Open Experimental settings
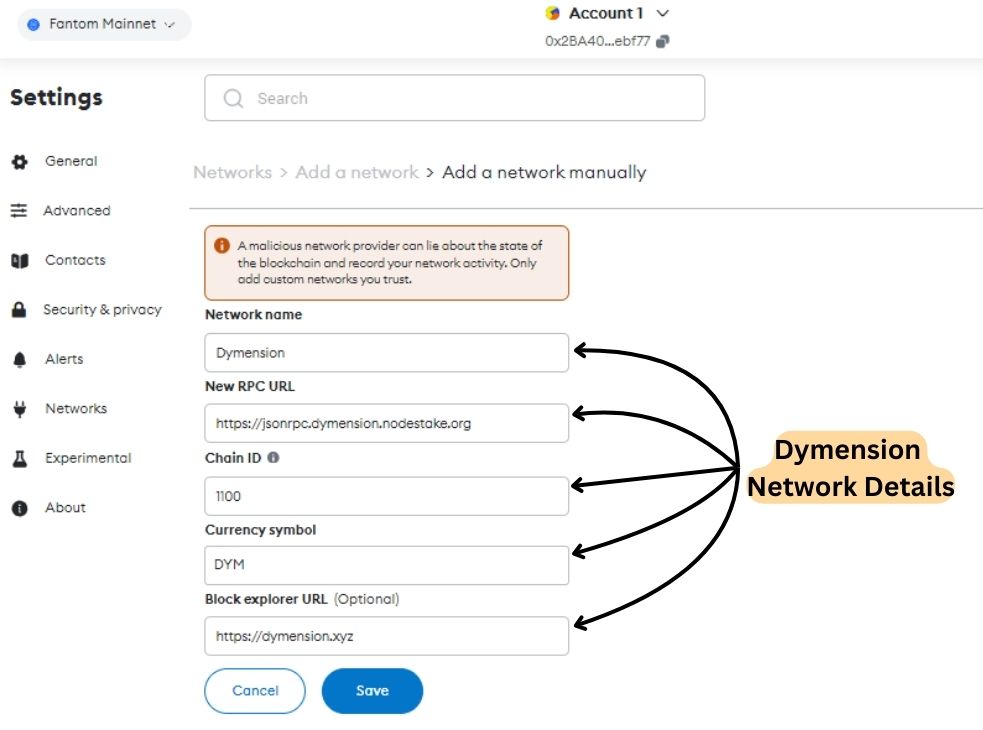Image resolution: width=983 pixels, height=730 pixels. pyautogui.click(x=88, y=458)
